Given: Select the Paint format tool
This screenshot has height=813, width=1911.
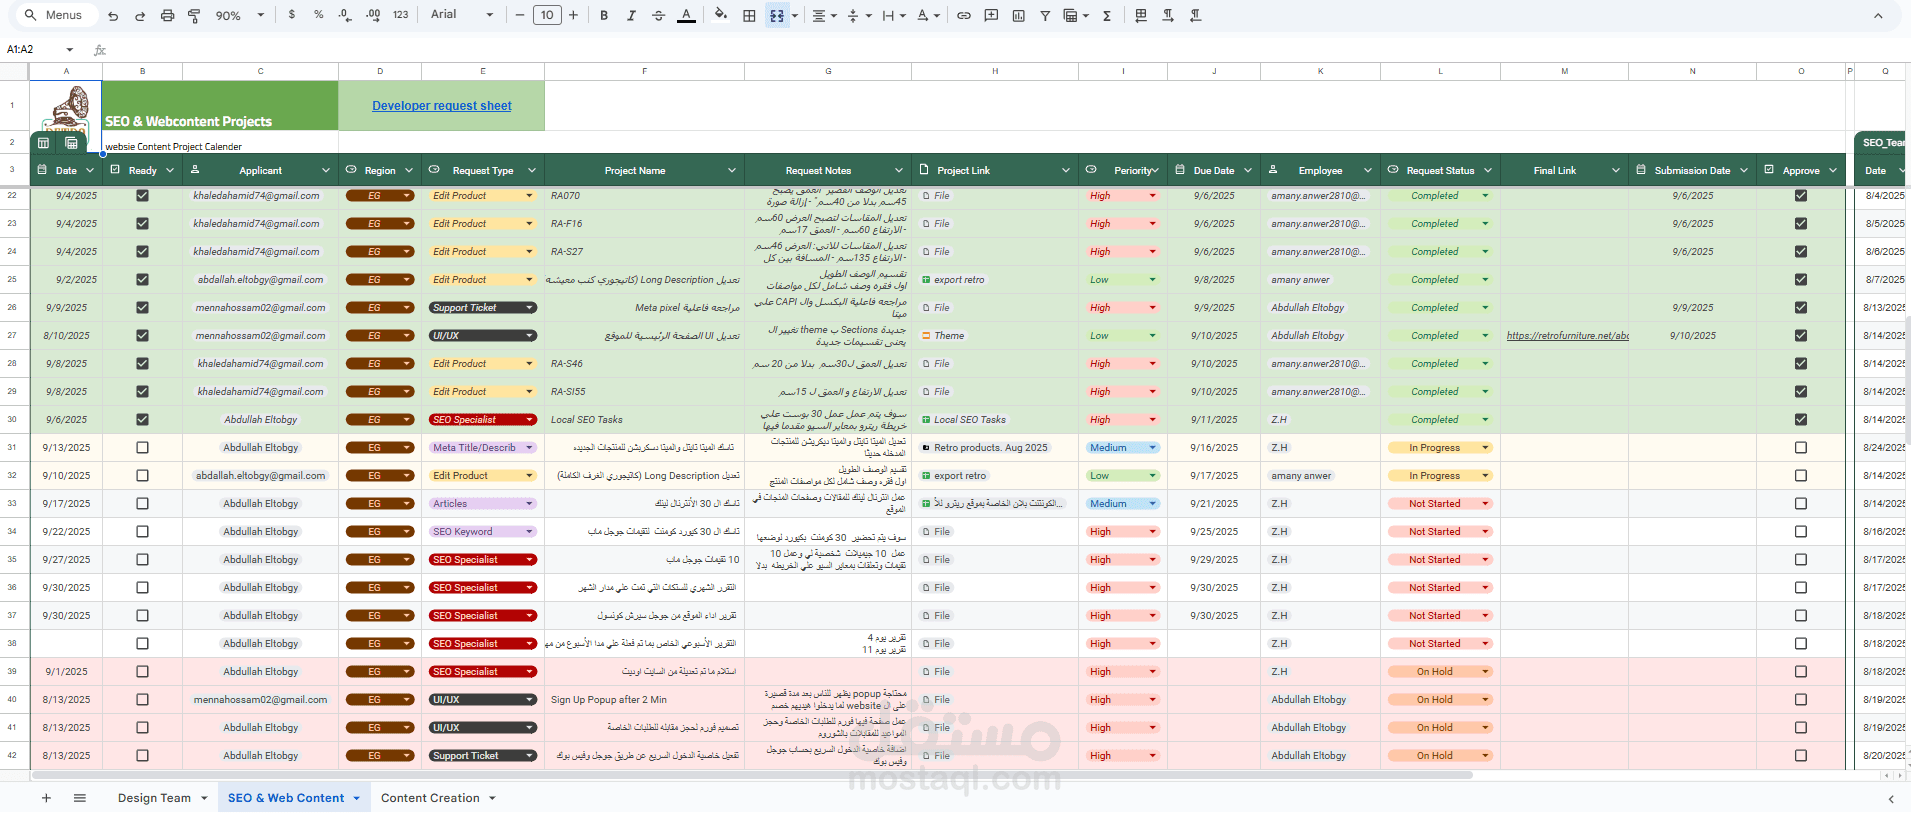Looking at the screenshot, I should coord(194,16).
